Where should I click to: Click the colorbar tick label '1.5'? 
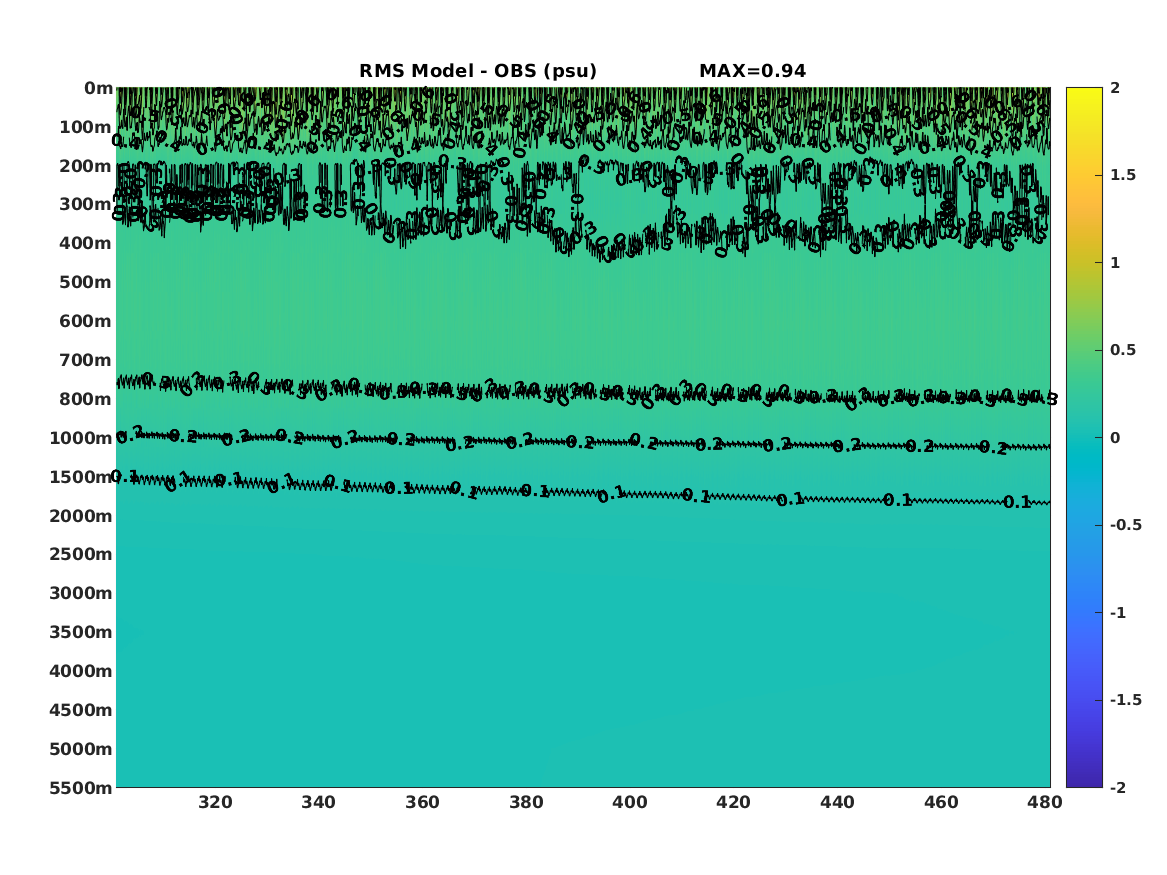[x=1123, y=175]
